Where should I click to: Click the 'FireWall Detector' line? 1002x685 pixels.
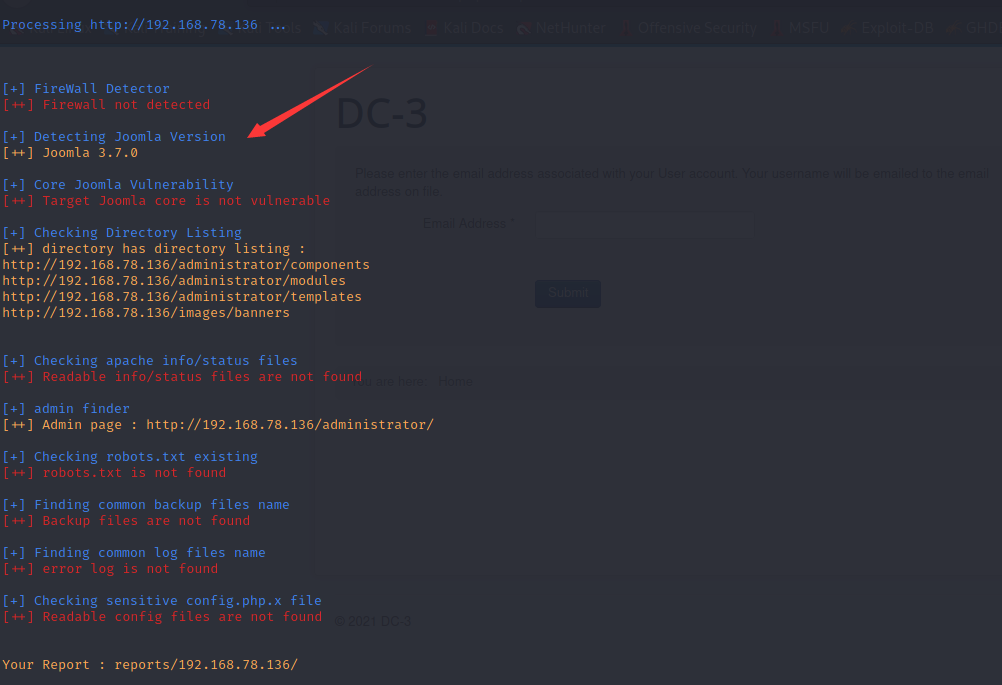tap(86, 89)
